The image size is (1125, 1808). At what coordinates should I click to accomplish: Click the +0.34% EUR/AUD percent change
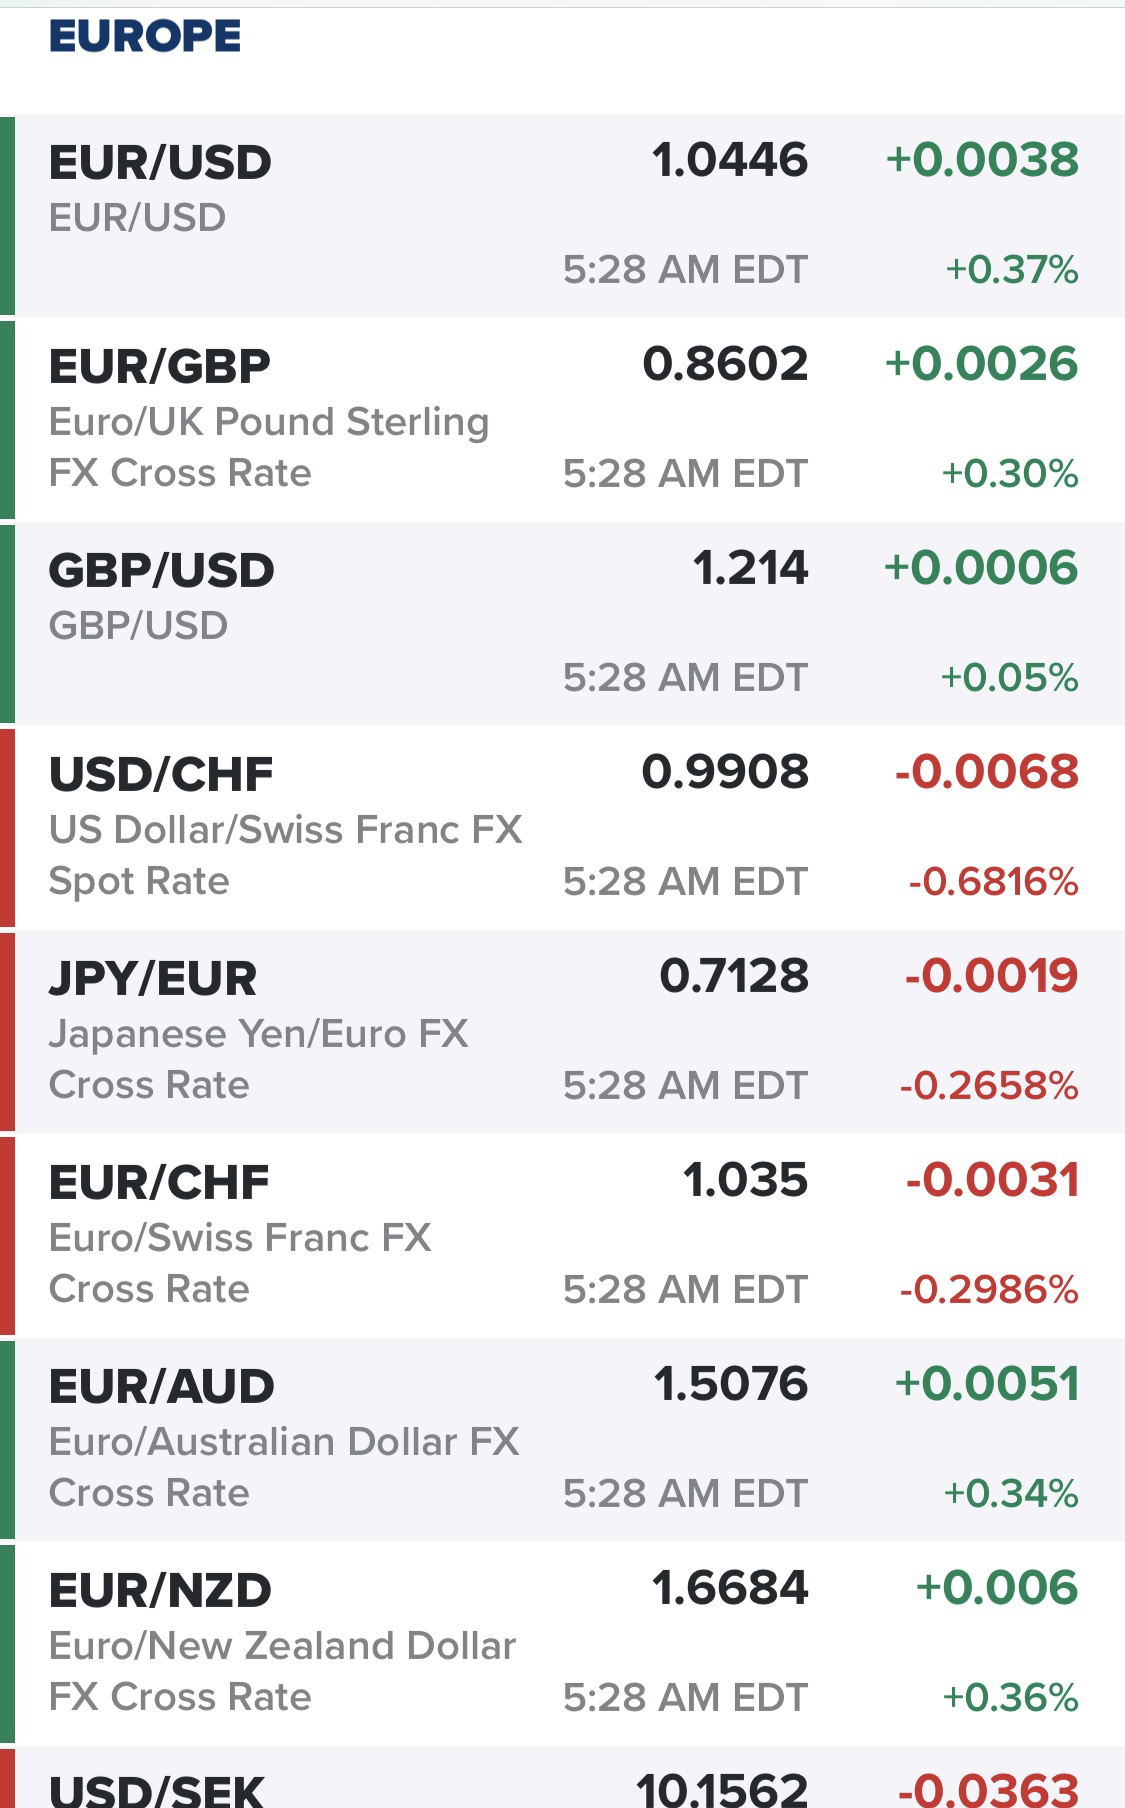click(1011, 1494)
